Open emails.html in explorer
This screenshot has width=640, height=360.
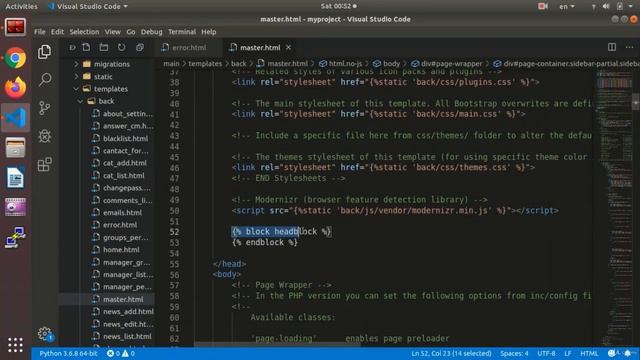(x=122, y=213)
